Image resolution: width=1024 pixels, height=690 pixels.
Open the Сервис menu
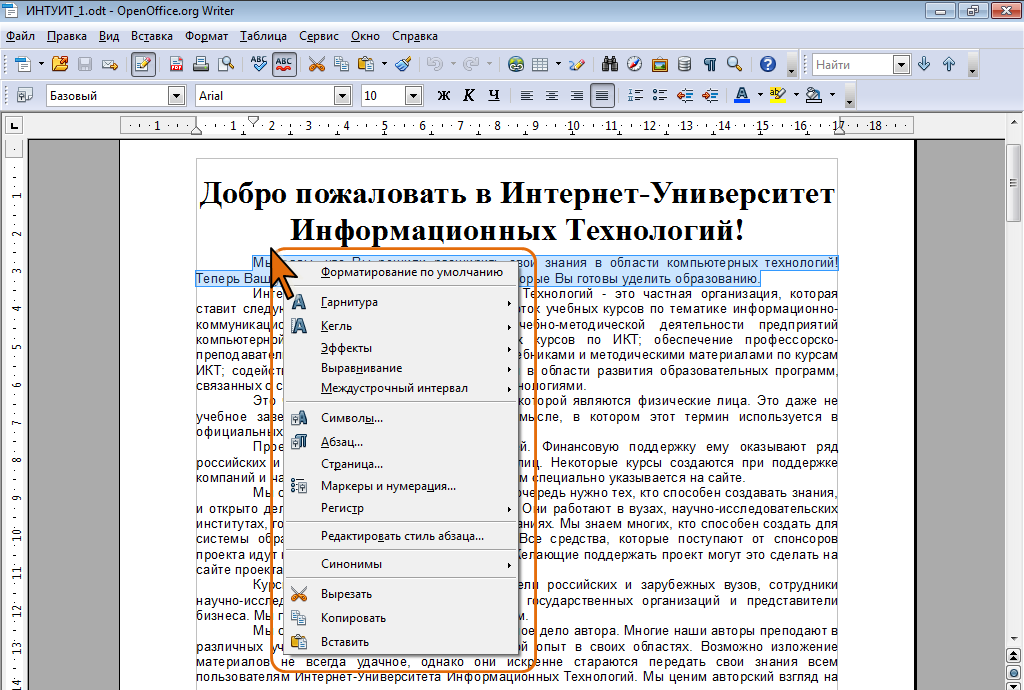click(319, 36)
